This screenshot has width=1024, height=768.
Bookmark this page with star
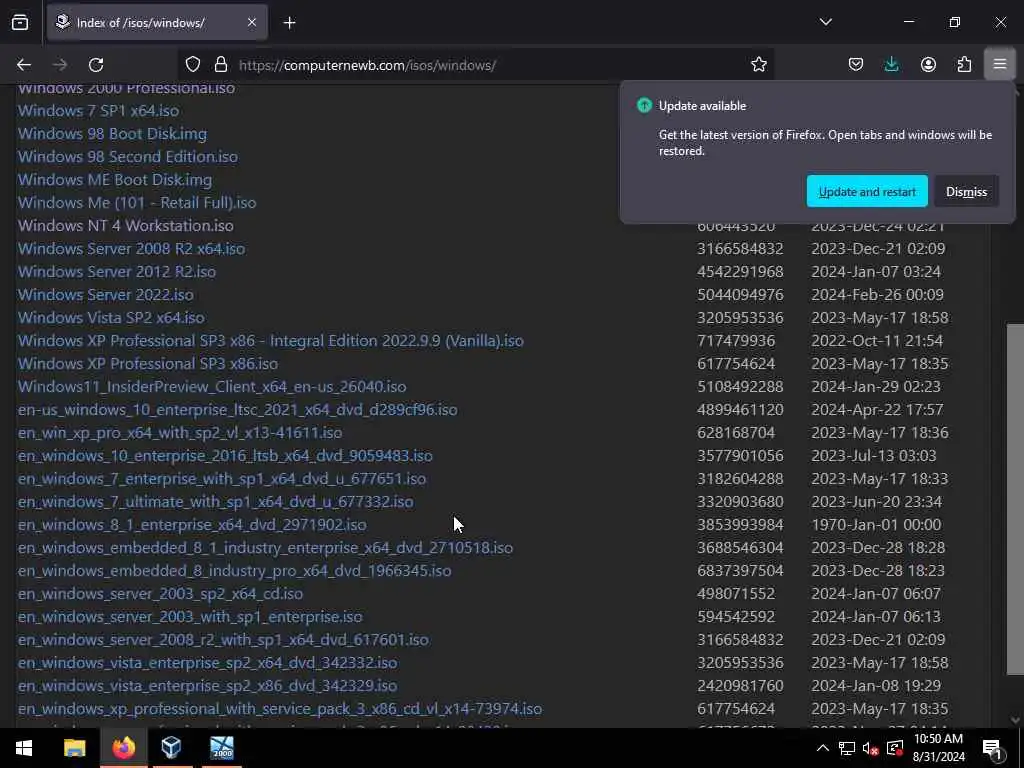click(x=758, y=65)
